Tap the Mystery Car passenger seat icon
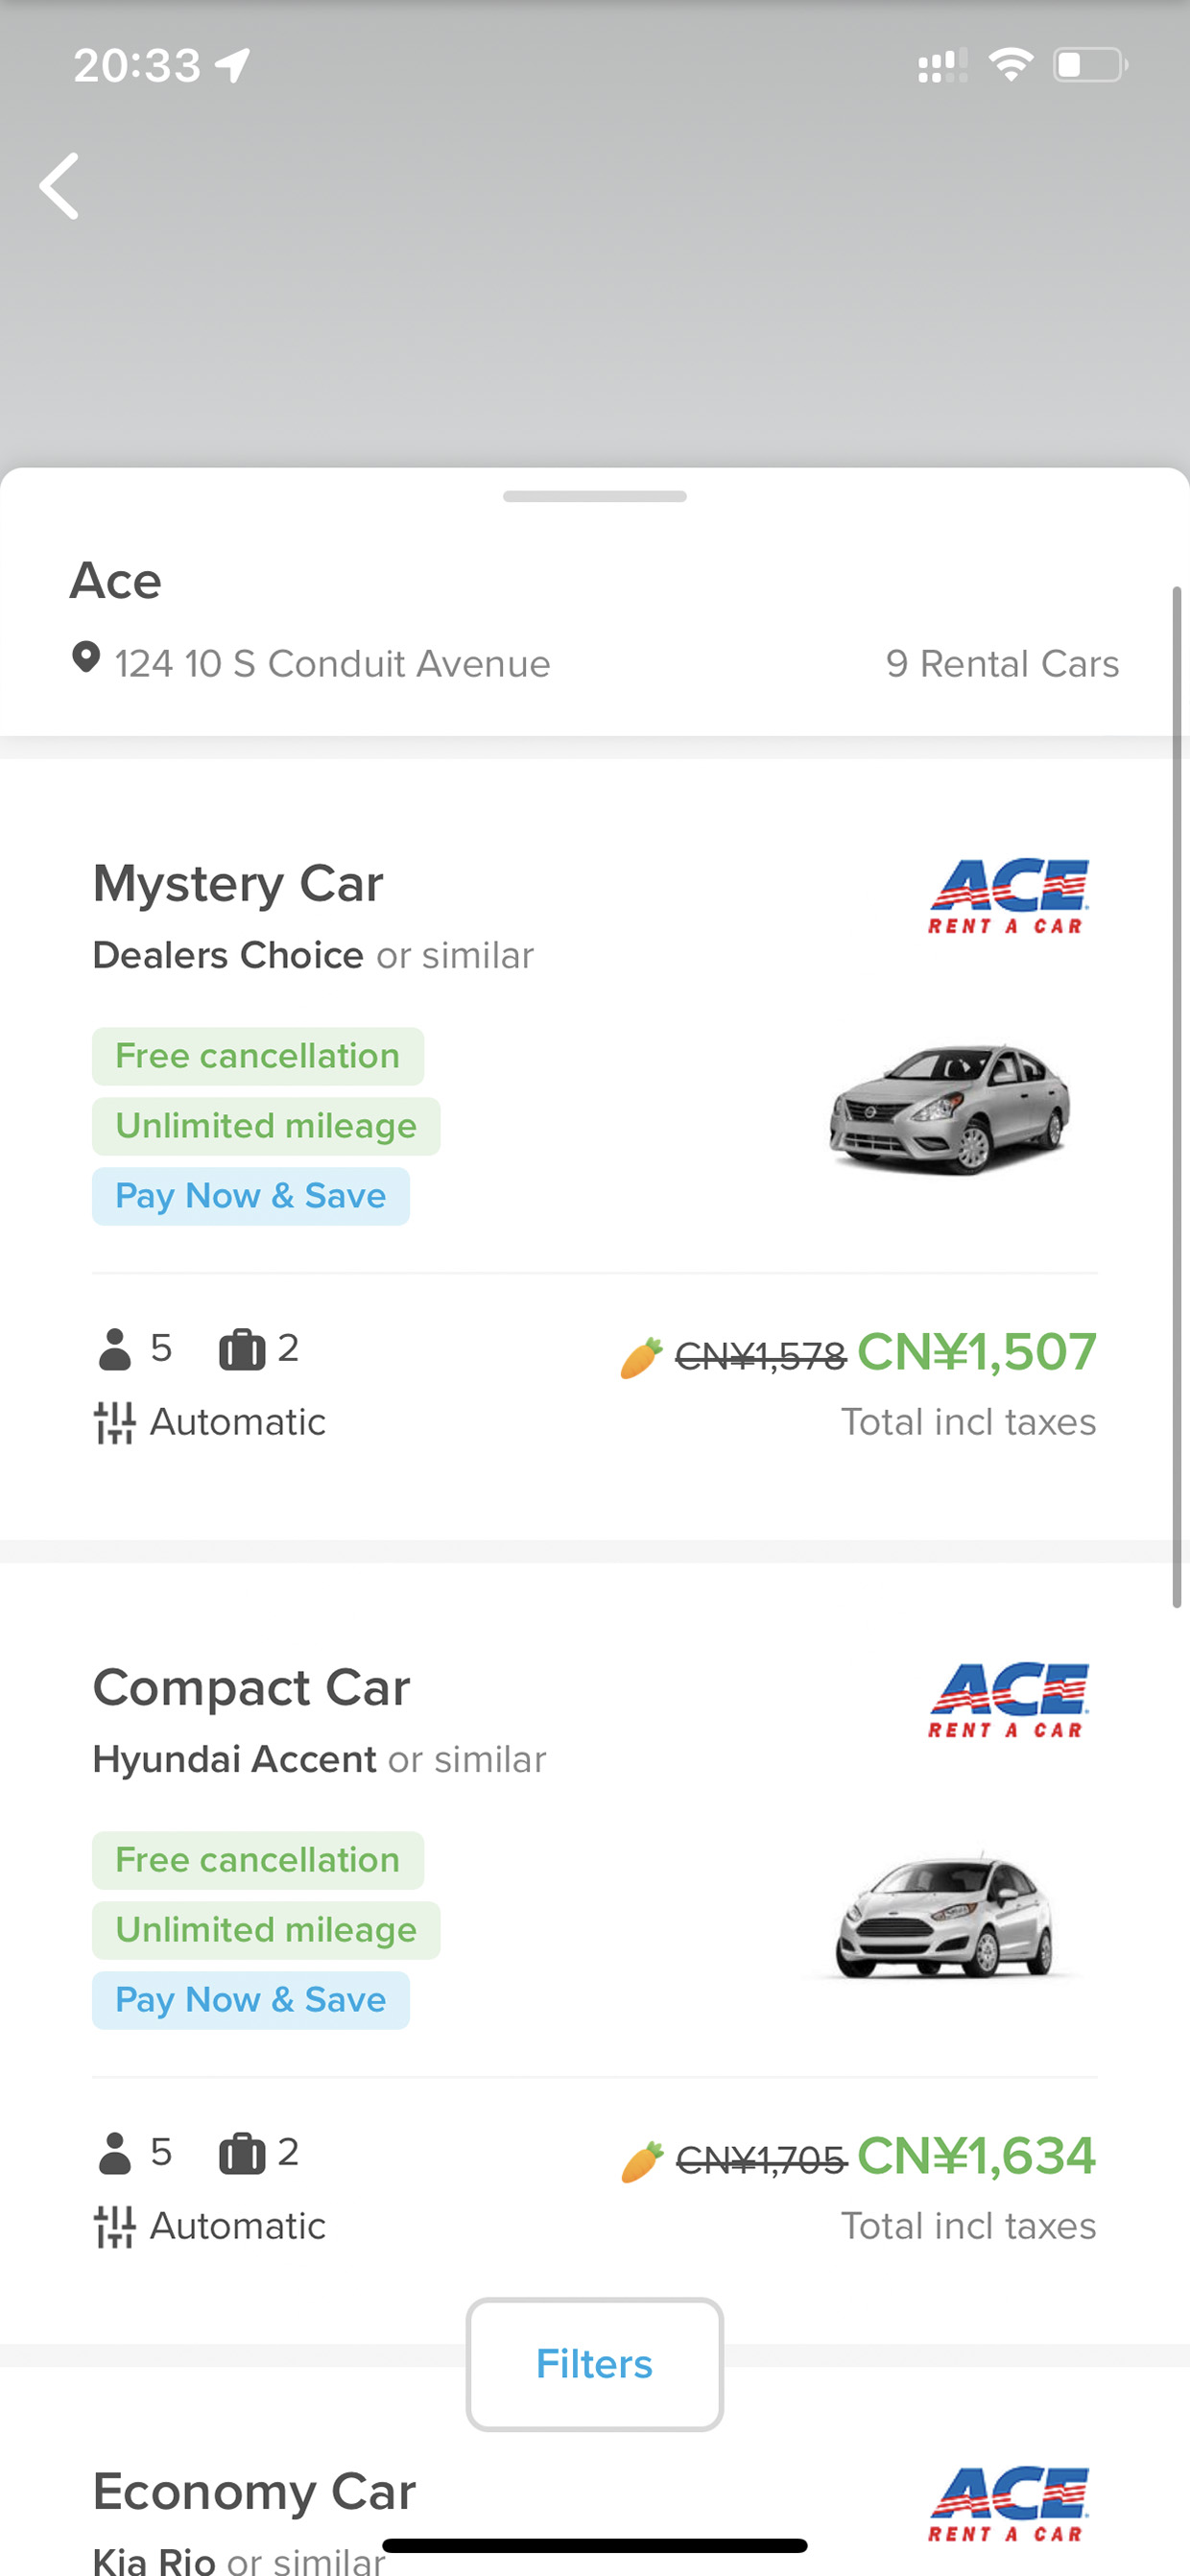This screenshot has height=2576, width=1190. click(x=115, y=1349)
